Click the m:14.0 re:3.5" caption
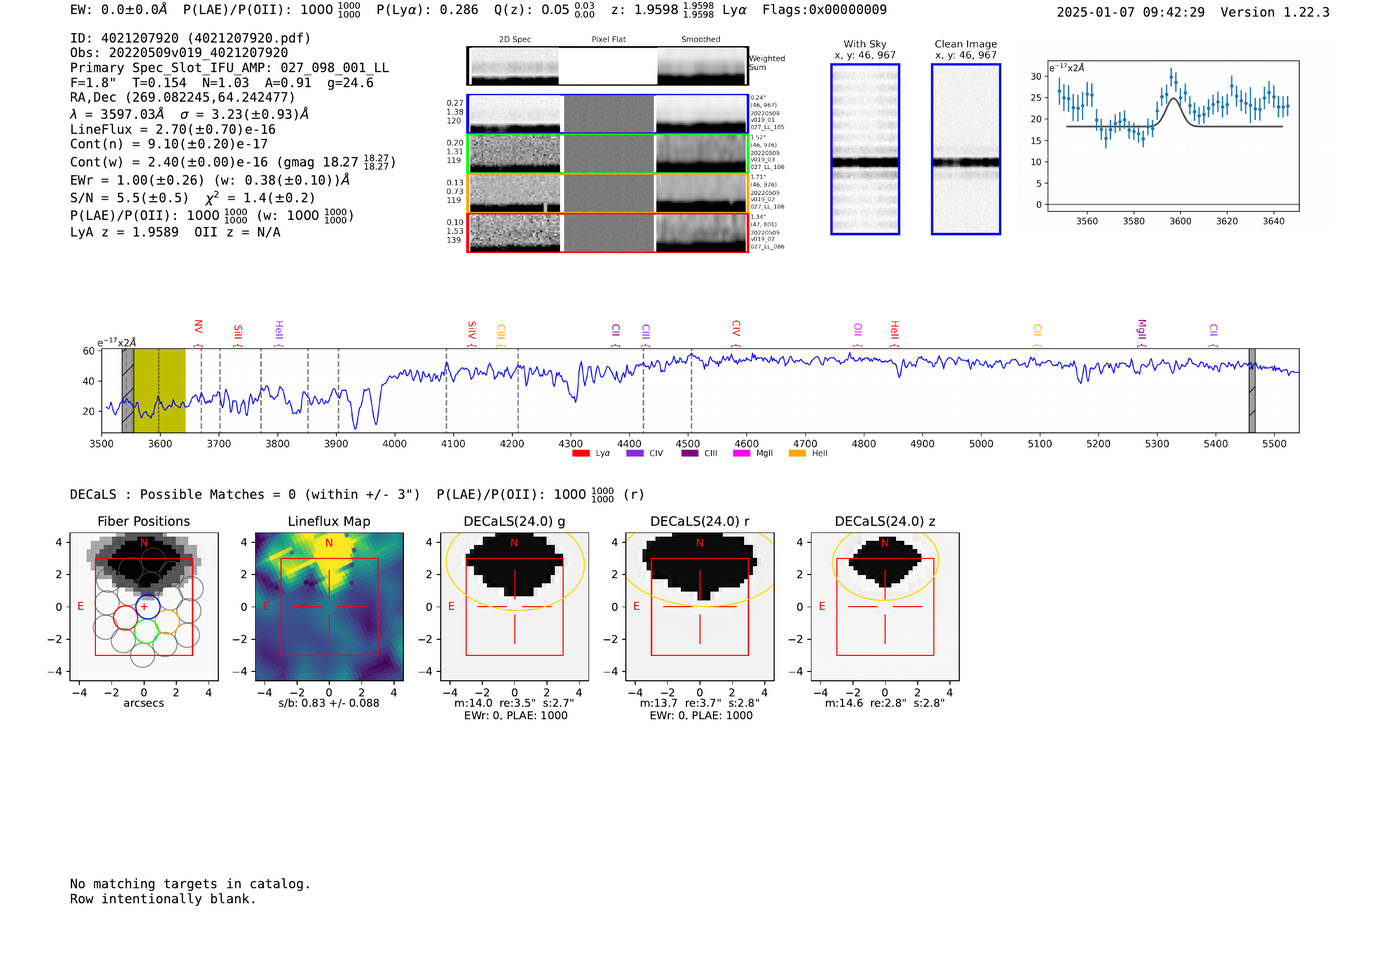The width and height of the screenshot is (1400, 953). (x=514, y=703)
